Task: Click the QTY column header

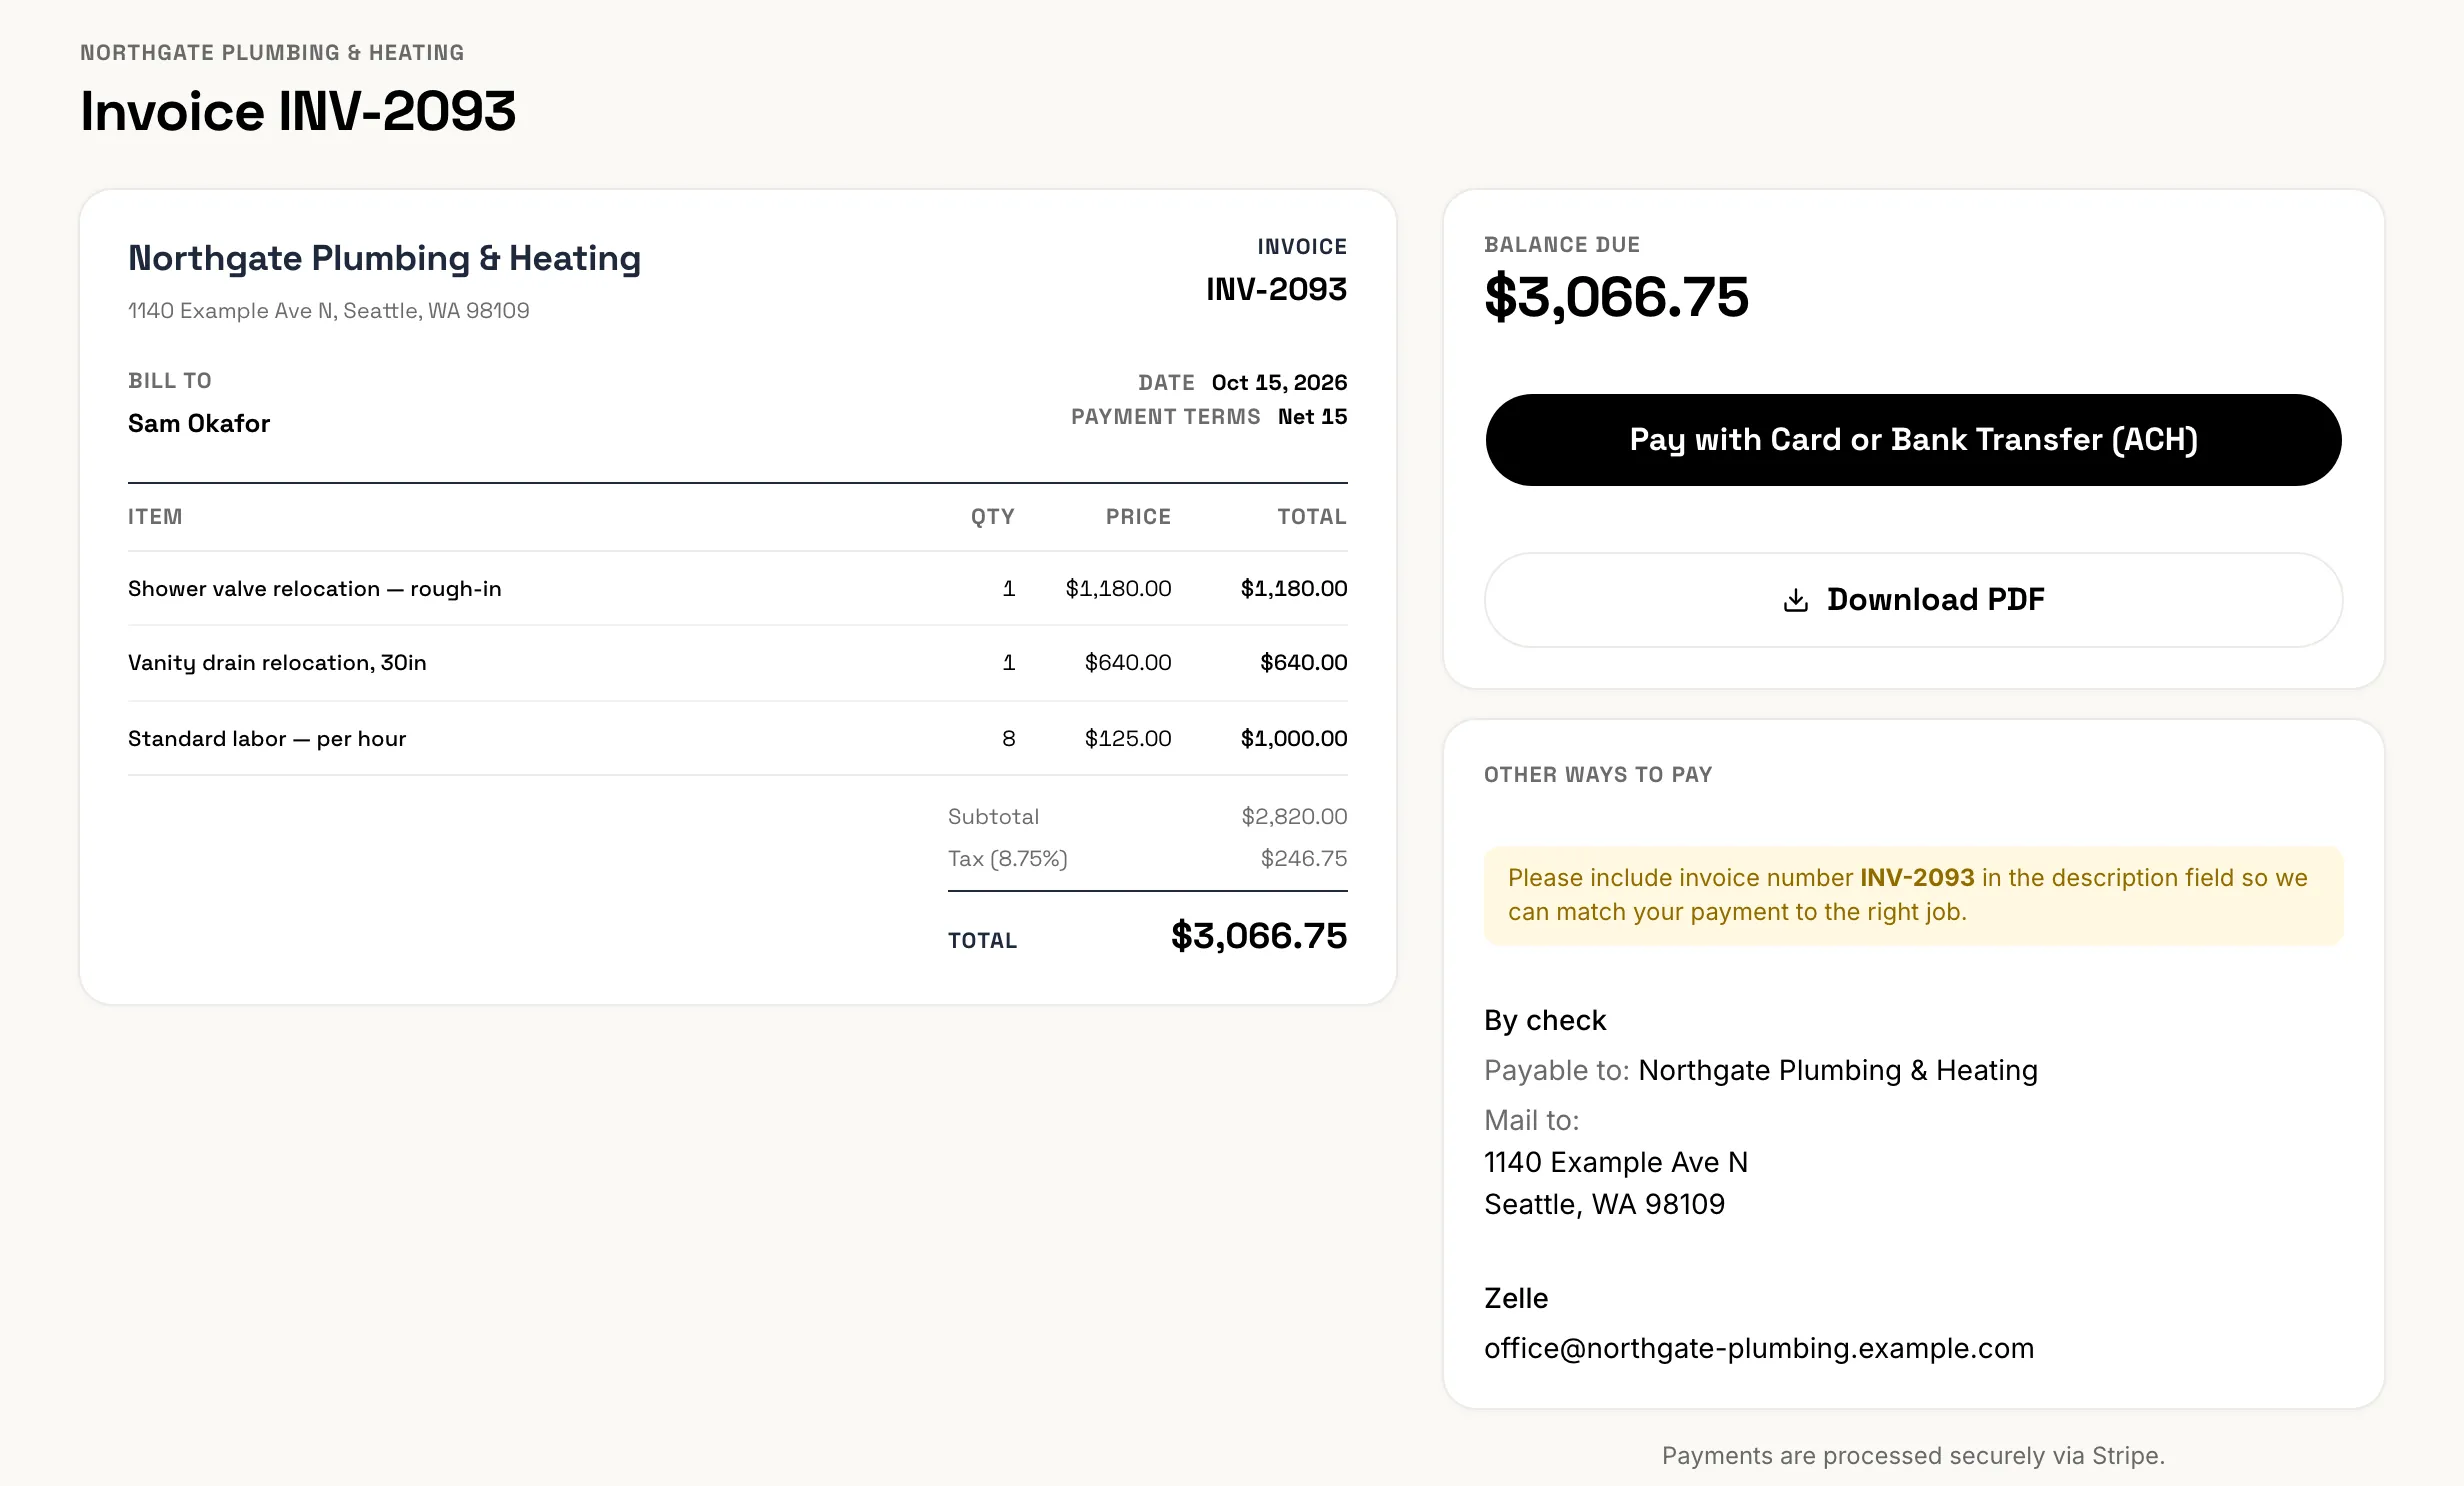Action: (x=992, y=517)
